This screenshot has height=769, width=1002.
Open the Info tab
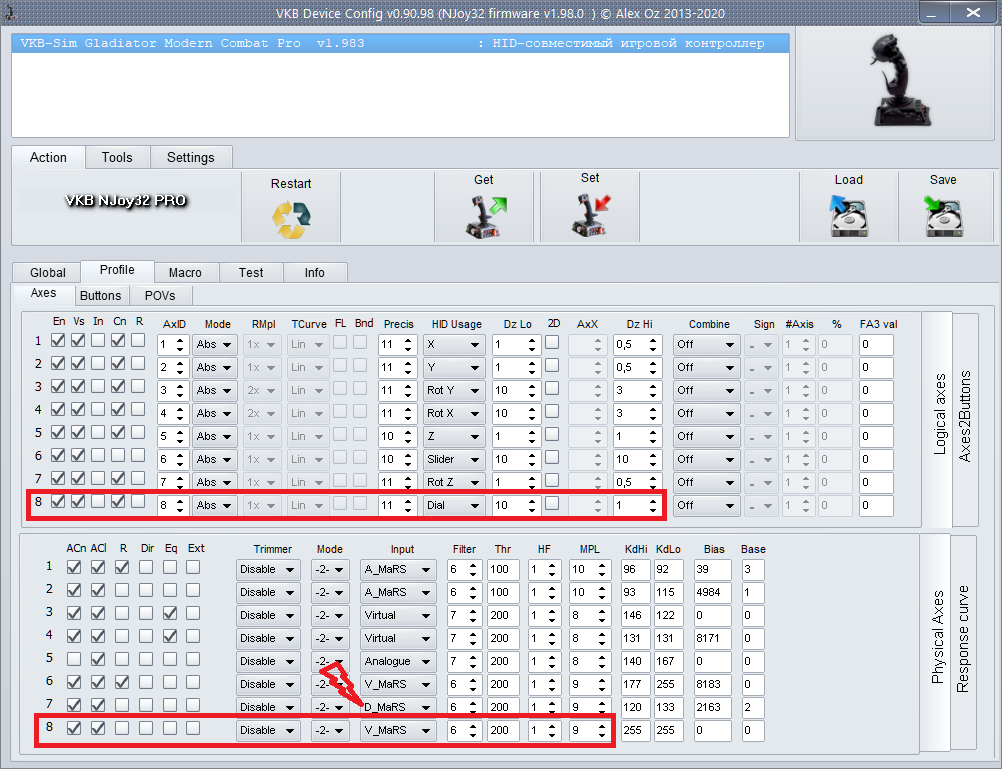click(314, 272)
